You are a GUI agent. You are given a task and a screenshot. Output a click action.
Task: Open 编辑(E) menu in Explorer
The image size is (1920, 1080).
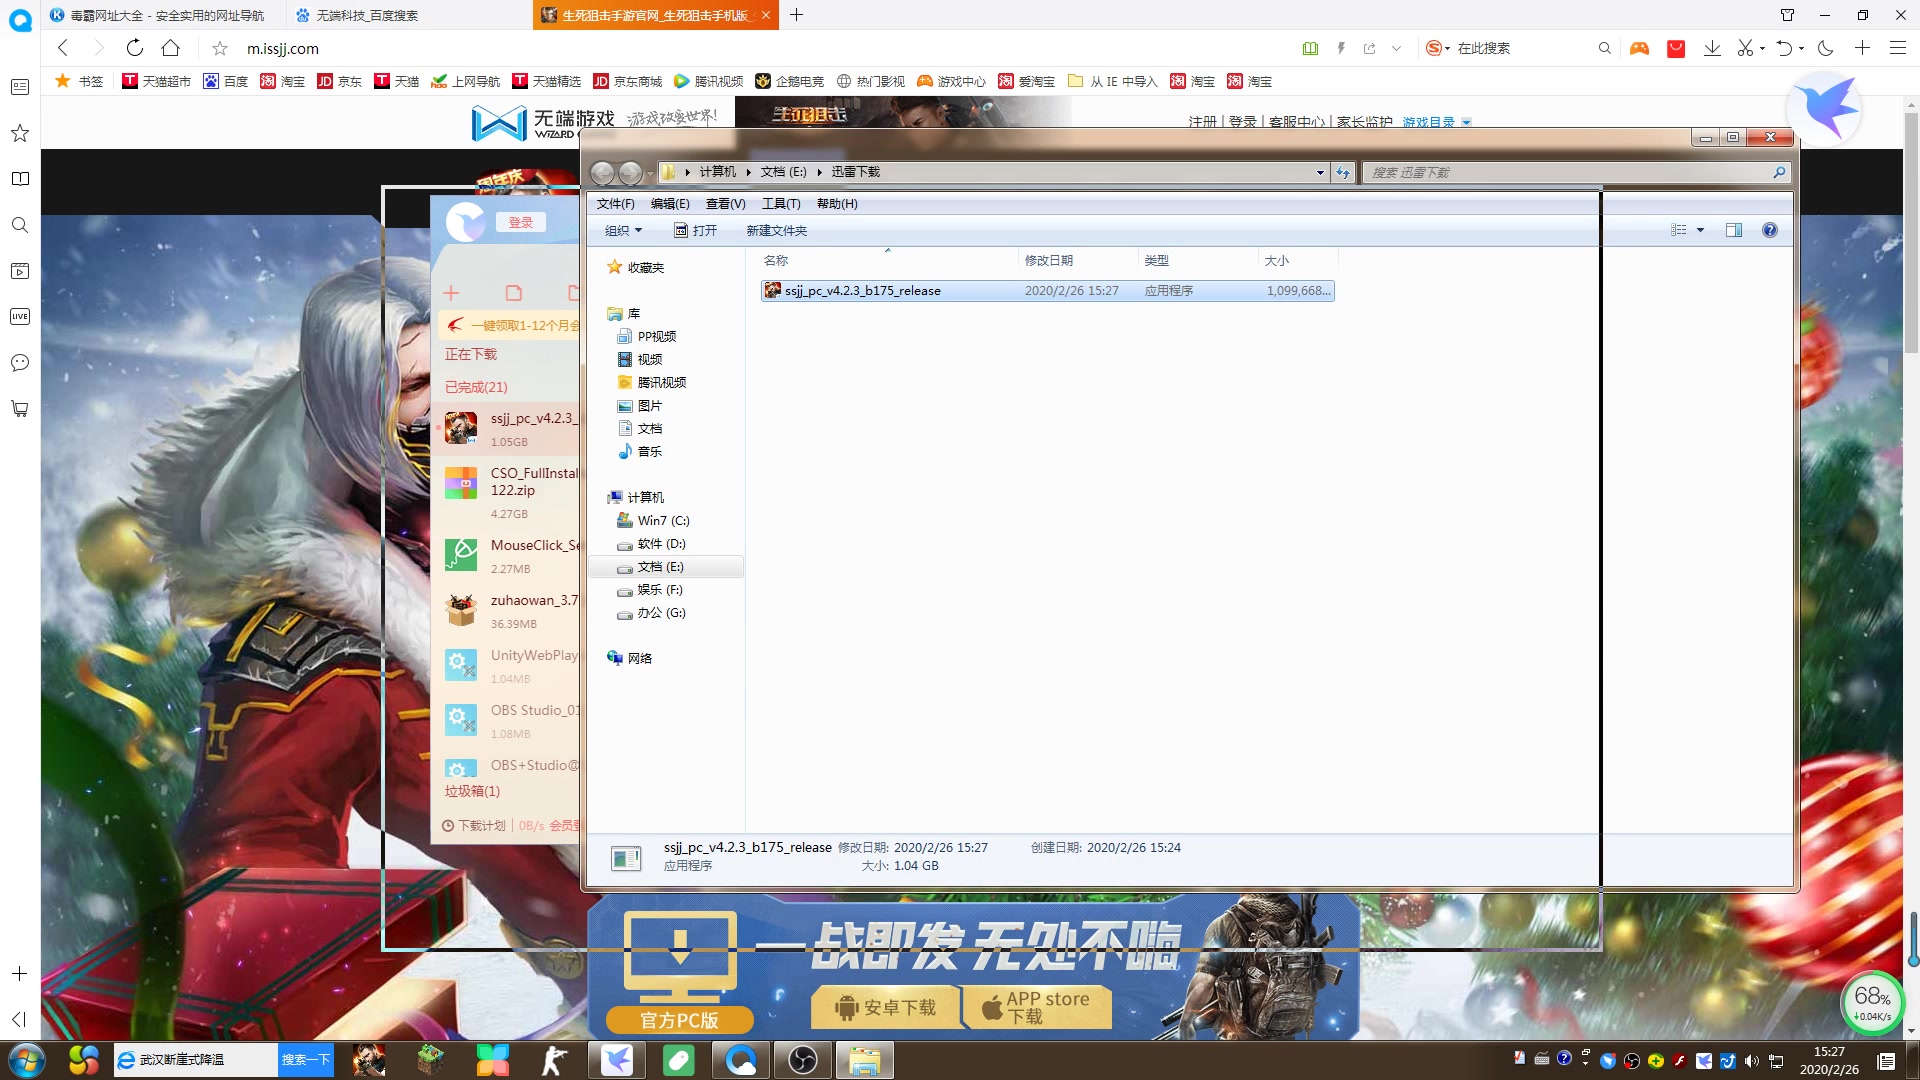pos(670,203)
